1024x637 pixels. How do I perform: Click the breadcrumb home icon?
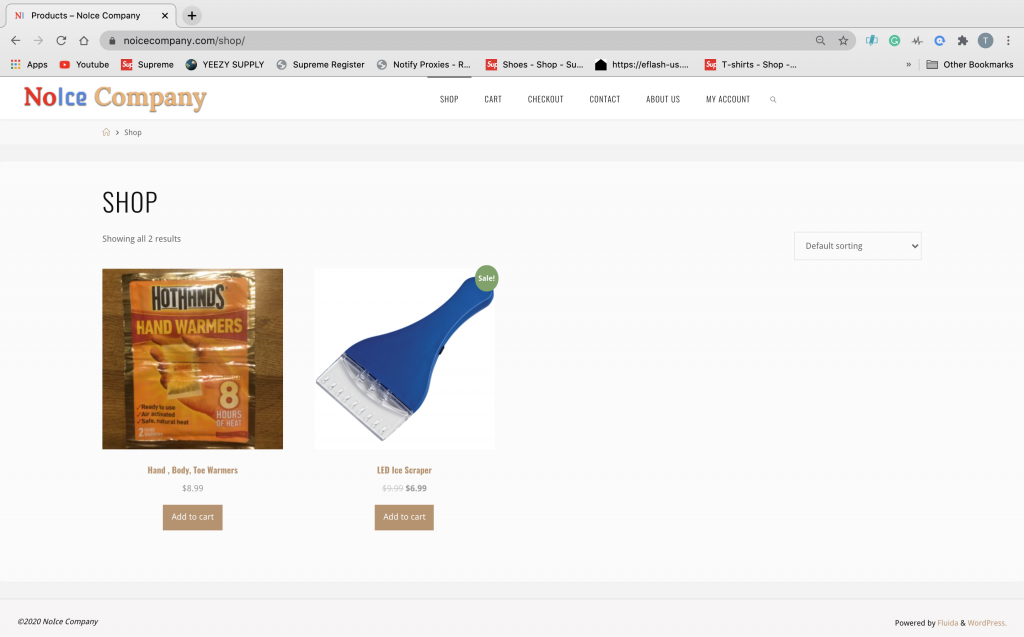click(x=106, y=132)
